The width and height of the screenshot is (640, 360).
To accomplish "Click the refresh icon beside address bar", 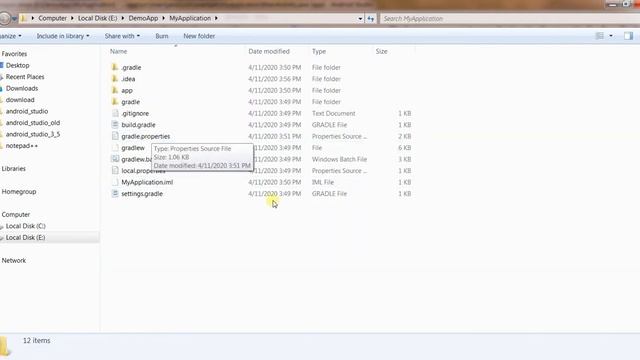I will coord(371,18).
